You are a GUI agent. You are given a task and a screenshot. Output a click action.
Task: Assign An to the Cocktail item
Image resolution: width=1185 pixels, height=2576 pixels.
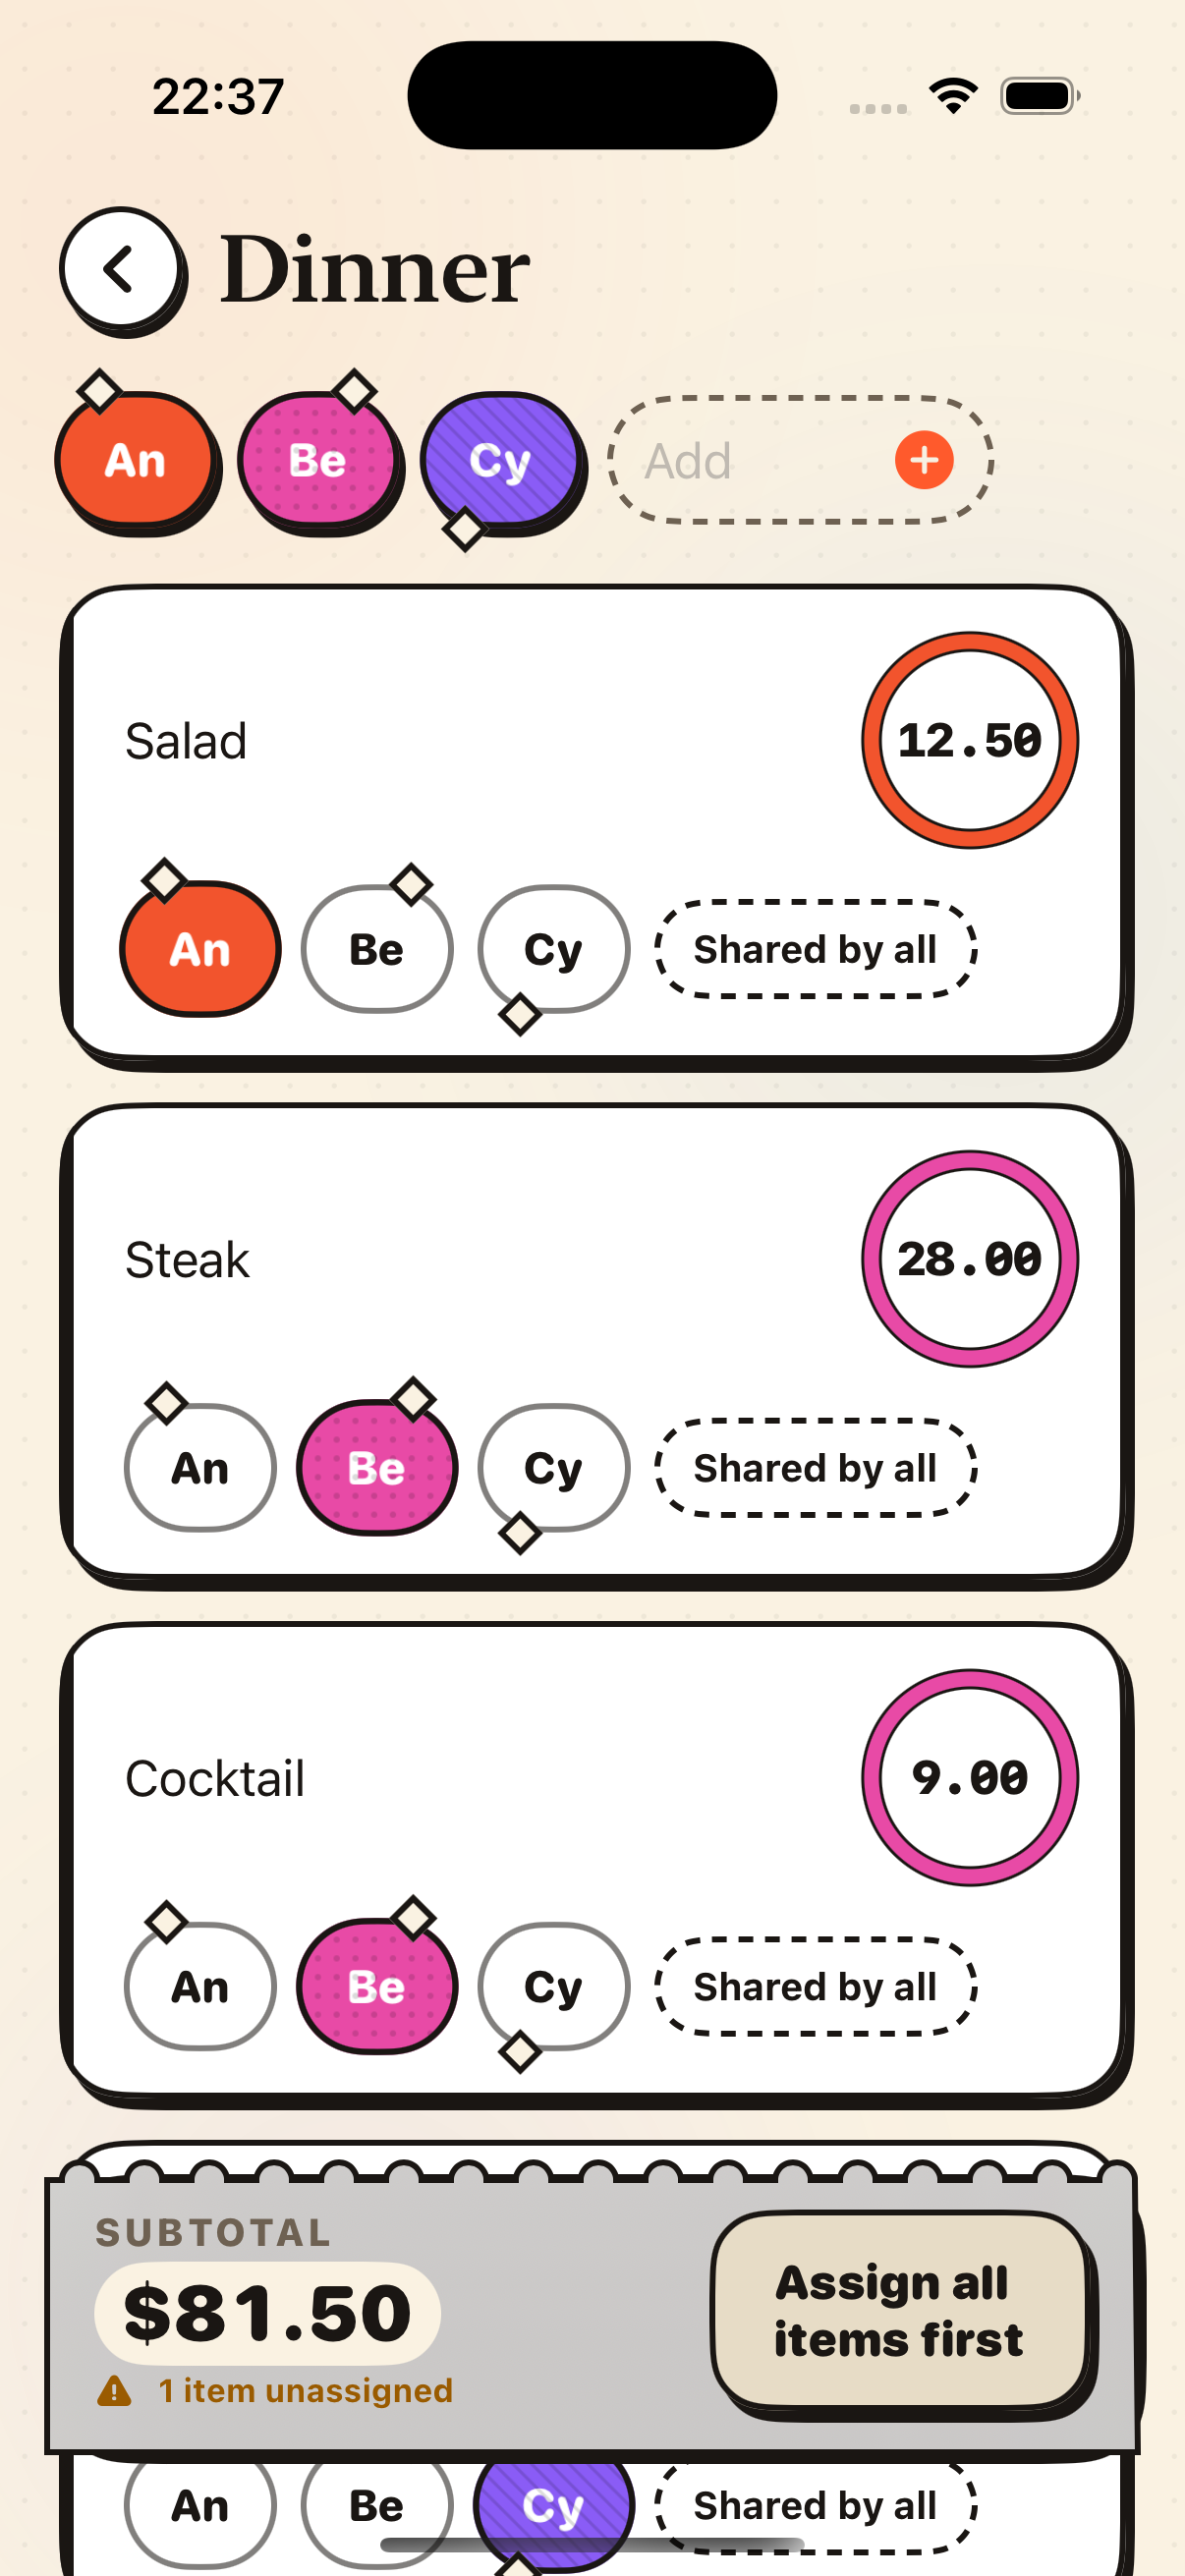pos(200,1986)
